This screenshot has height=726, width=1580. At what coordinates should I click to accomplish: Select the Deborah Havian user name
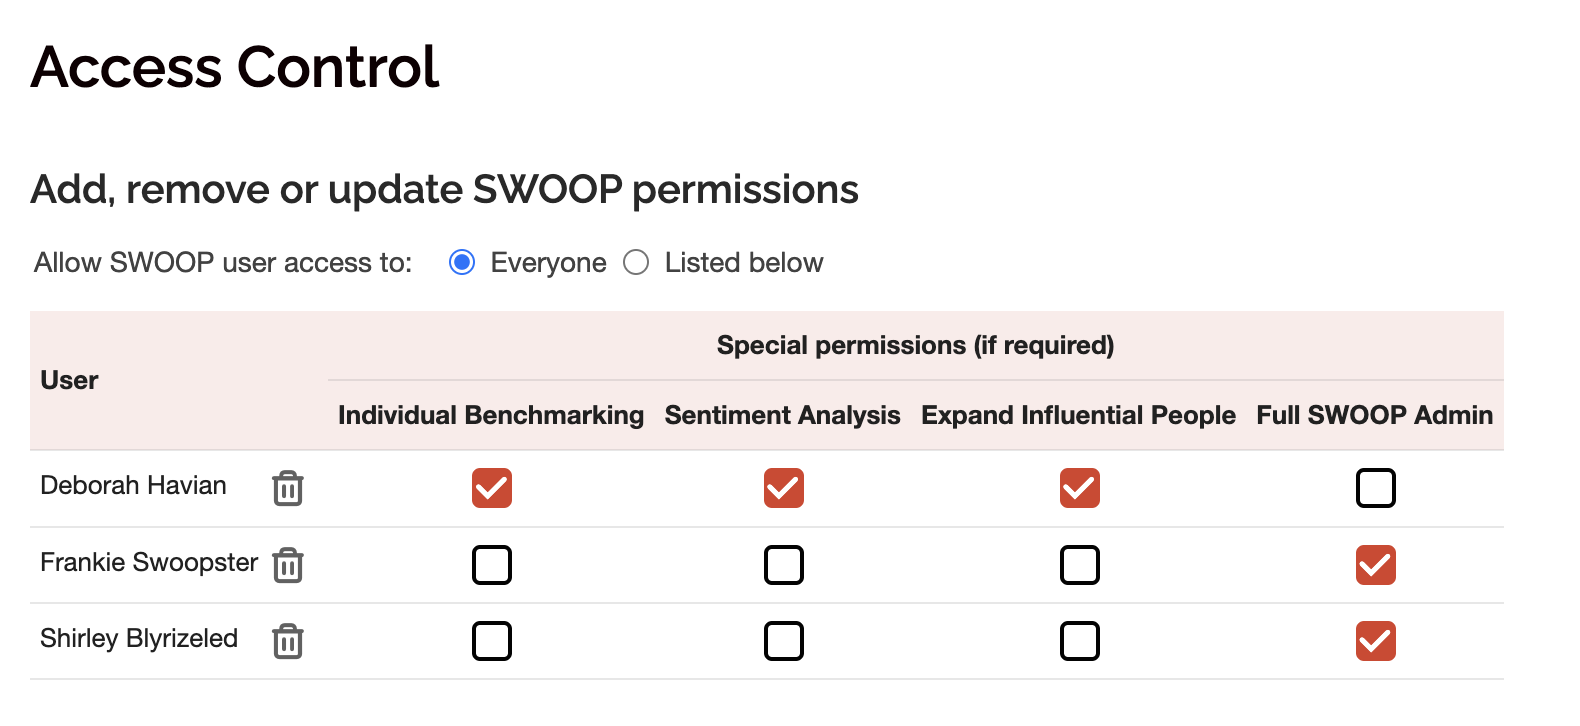click(133, 485)
